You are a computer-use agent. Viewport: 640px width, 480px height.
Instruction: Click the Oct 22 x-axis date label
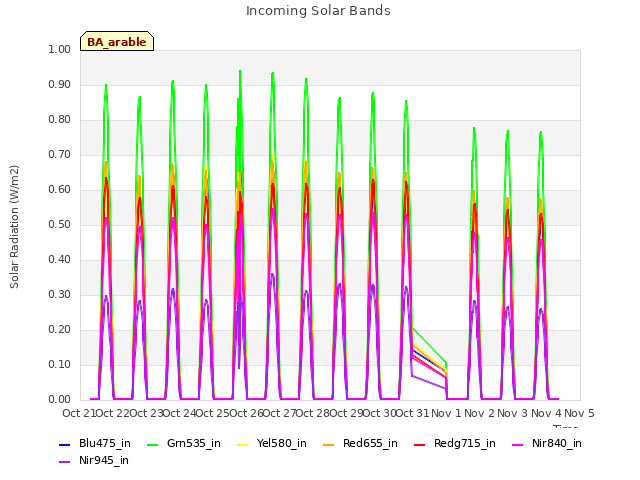(112, 413)
